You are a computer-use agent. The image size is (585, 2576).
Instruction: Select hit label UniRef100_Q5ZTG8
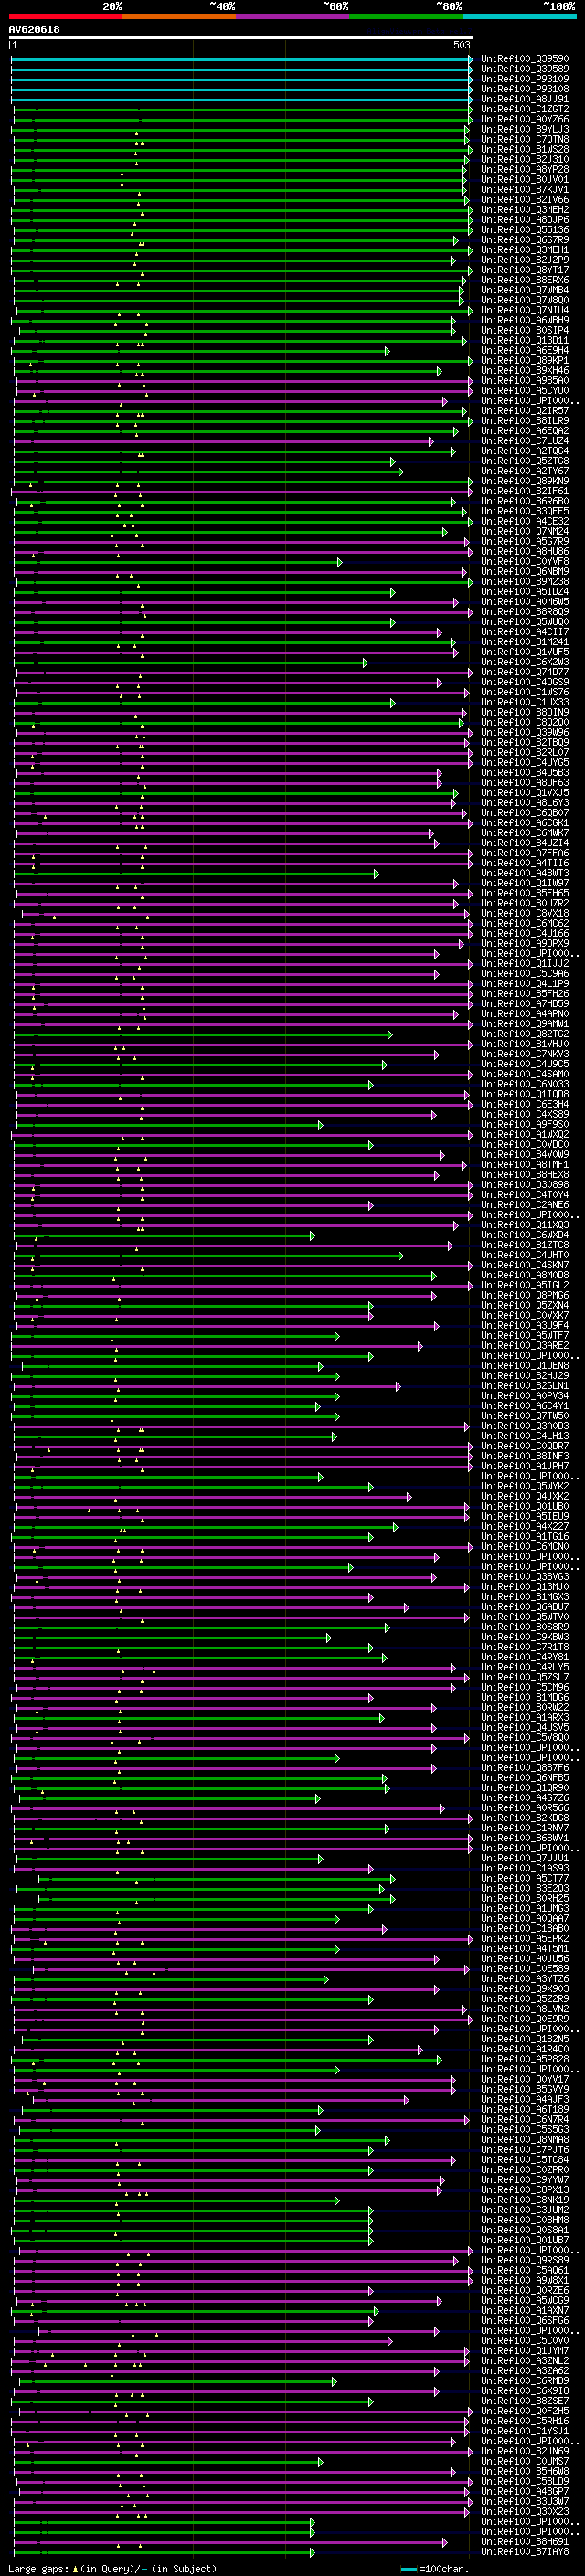525,461
